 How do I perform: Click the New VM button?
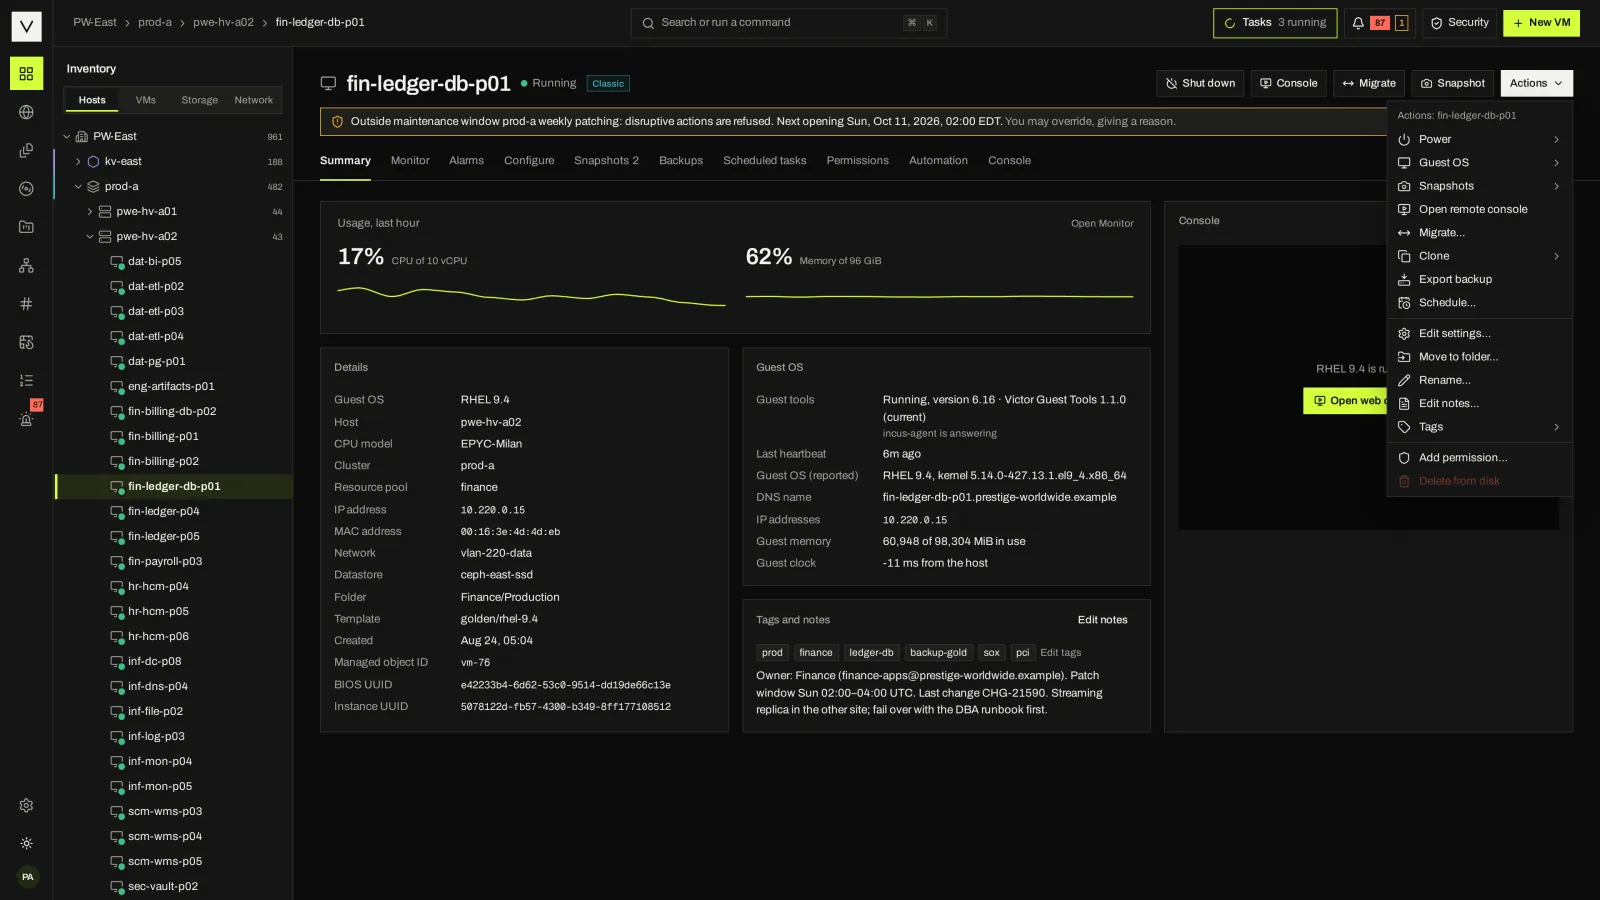[1541, 23]
